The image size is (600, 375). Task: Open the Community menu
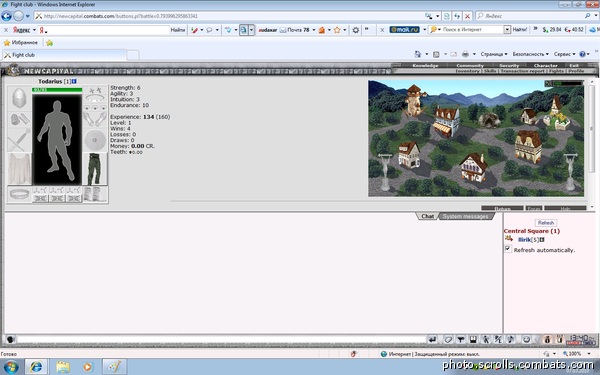coord(470,65)
